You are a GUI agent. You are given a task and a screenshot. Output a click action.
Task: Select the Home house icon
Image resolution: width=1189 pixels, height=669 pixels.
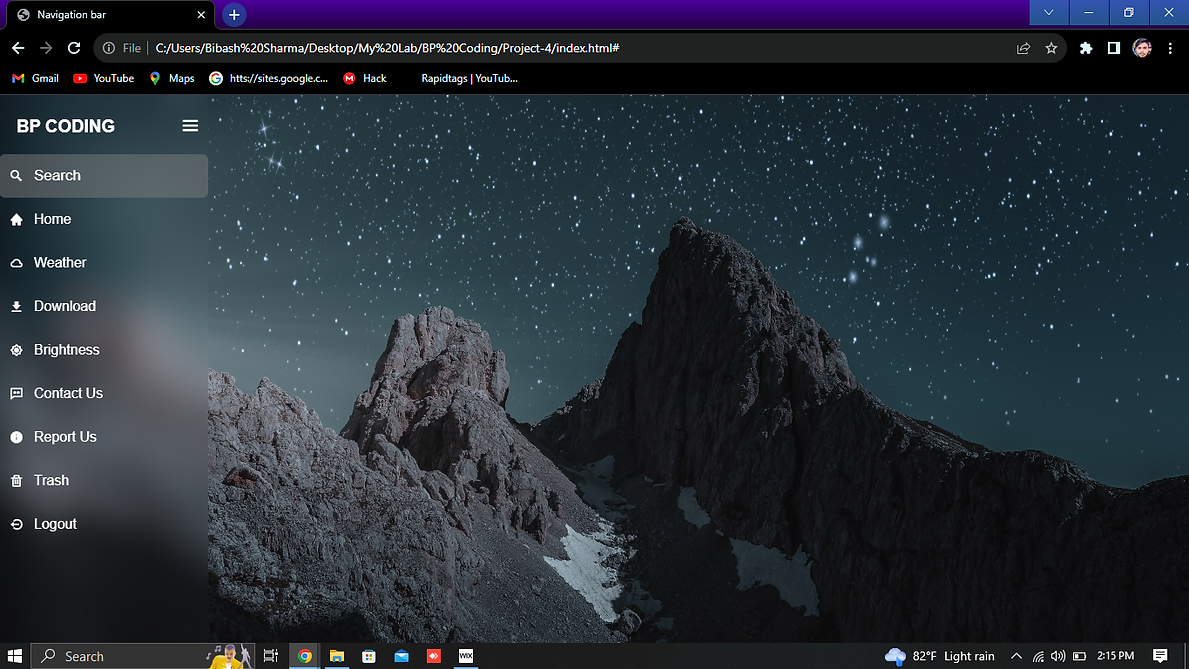tap(16, 220)
